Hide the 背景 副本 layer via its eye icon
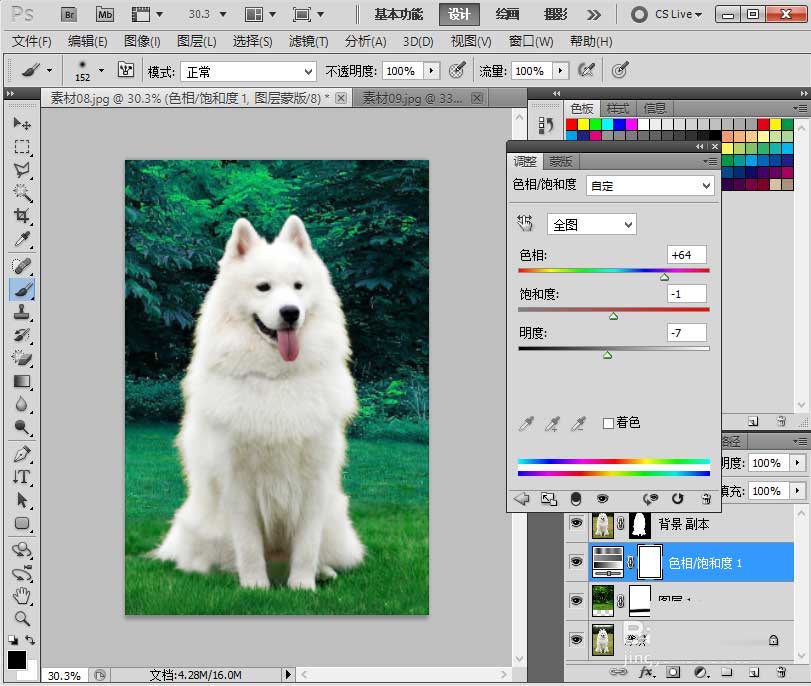This screenshot has width=811, height=686. (x=575, y=524)
